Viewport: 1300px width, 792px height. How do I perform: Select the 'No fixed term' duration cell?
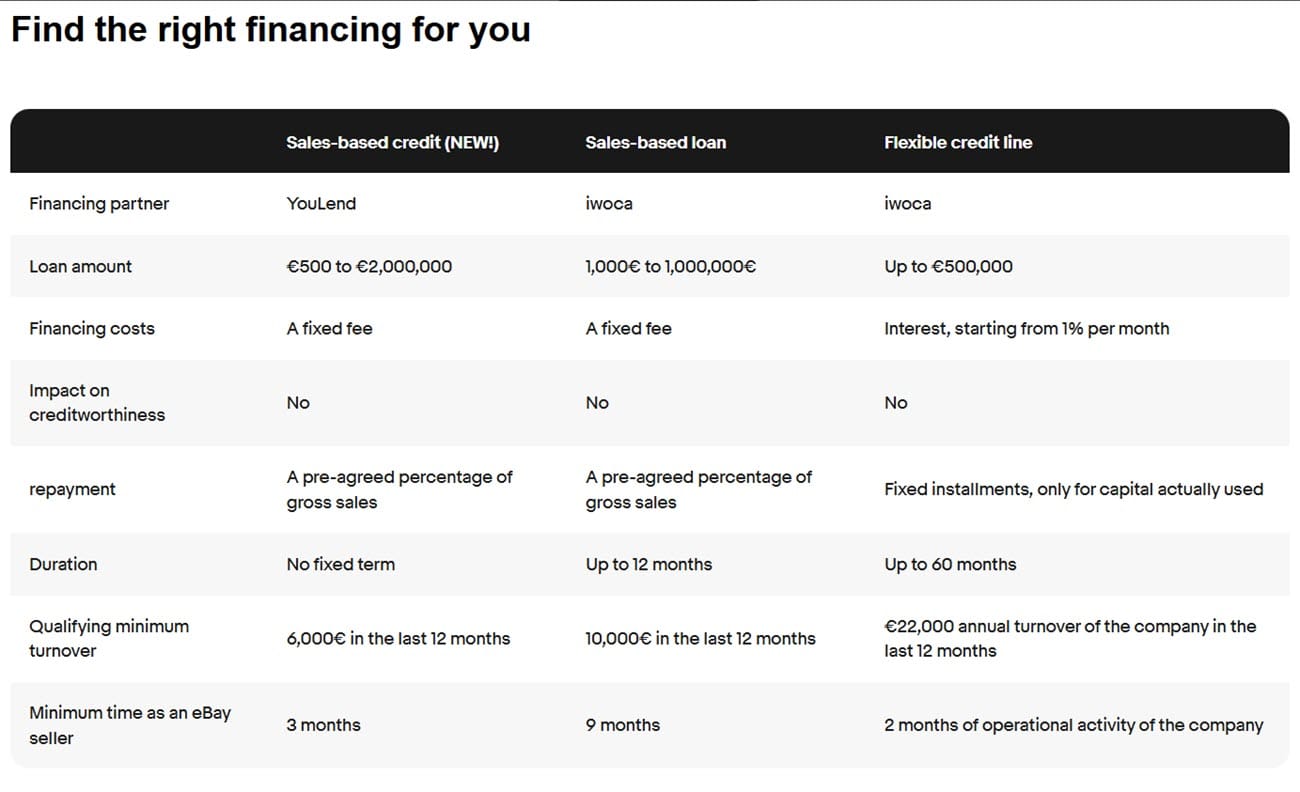tap(340, 565)
